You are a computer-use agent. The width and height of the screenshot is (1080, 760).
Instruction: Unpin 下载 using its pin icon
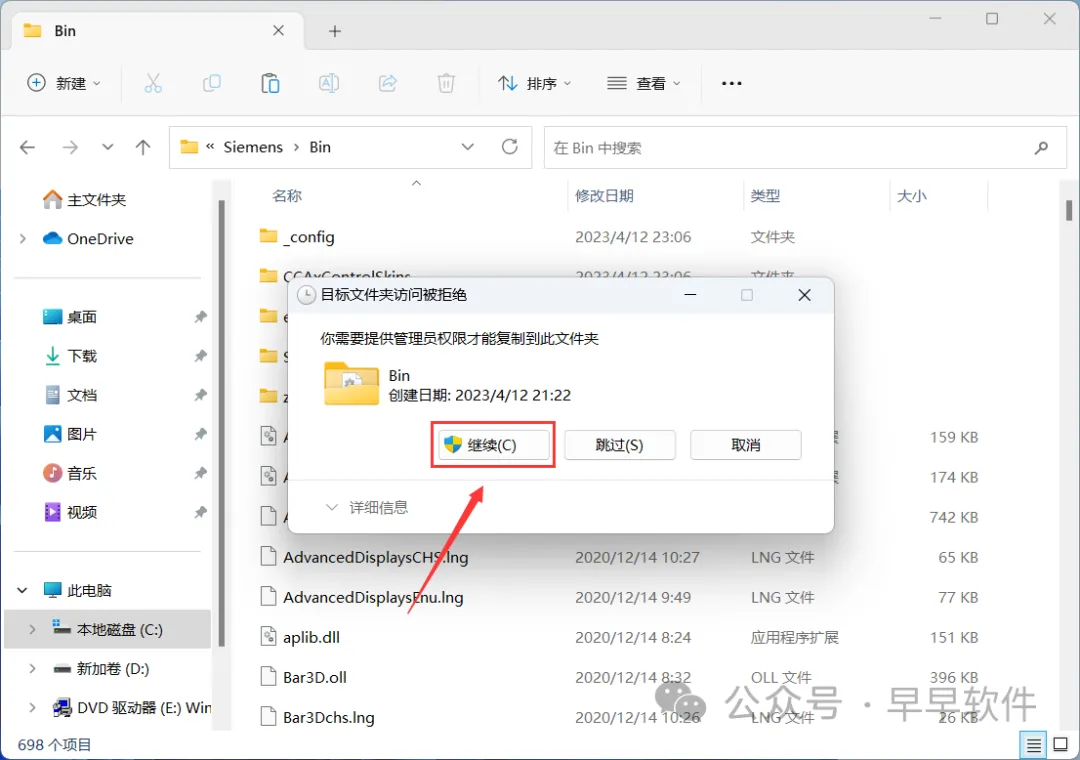pos(200,356)
